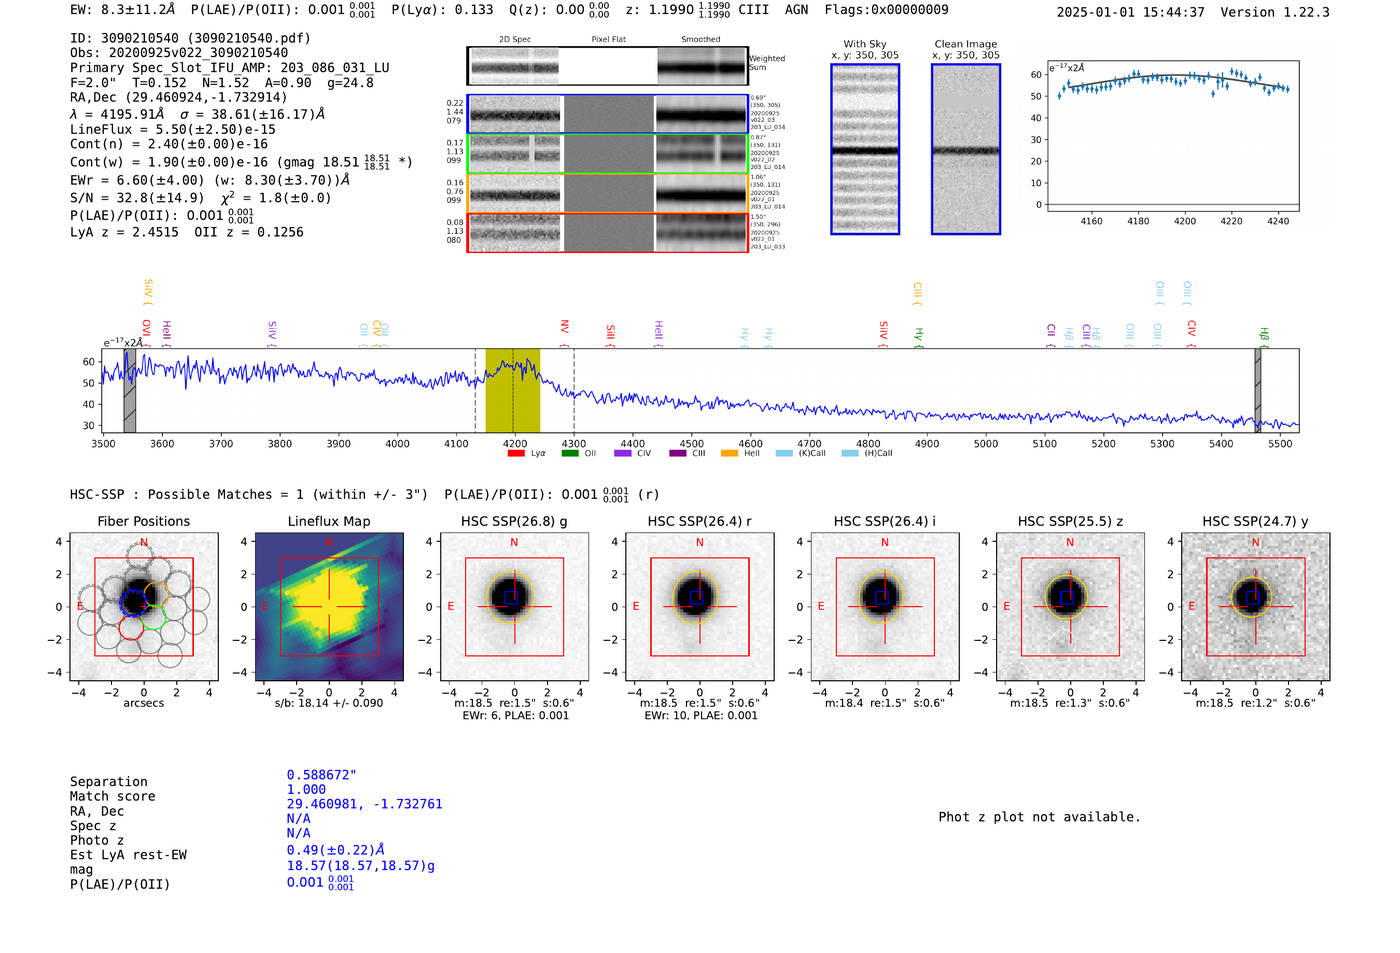Screen dimensions: 1400x953
Task: Click the (K)CaII legend swatch
Action: point(784,454)
